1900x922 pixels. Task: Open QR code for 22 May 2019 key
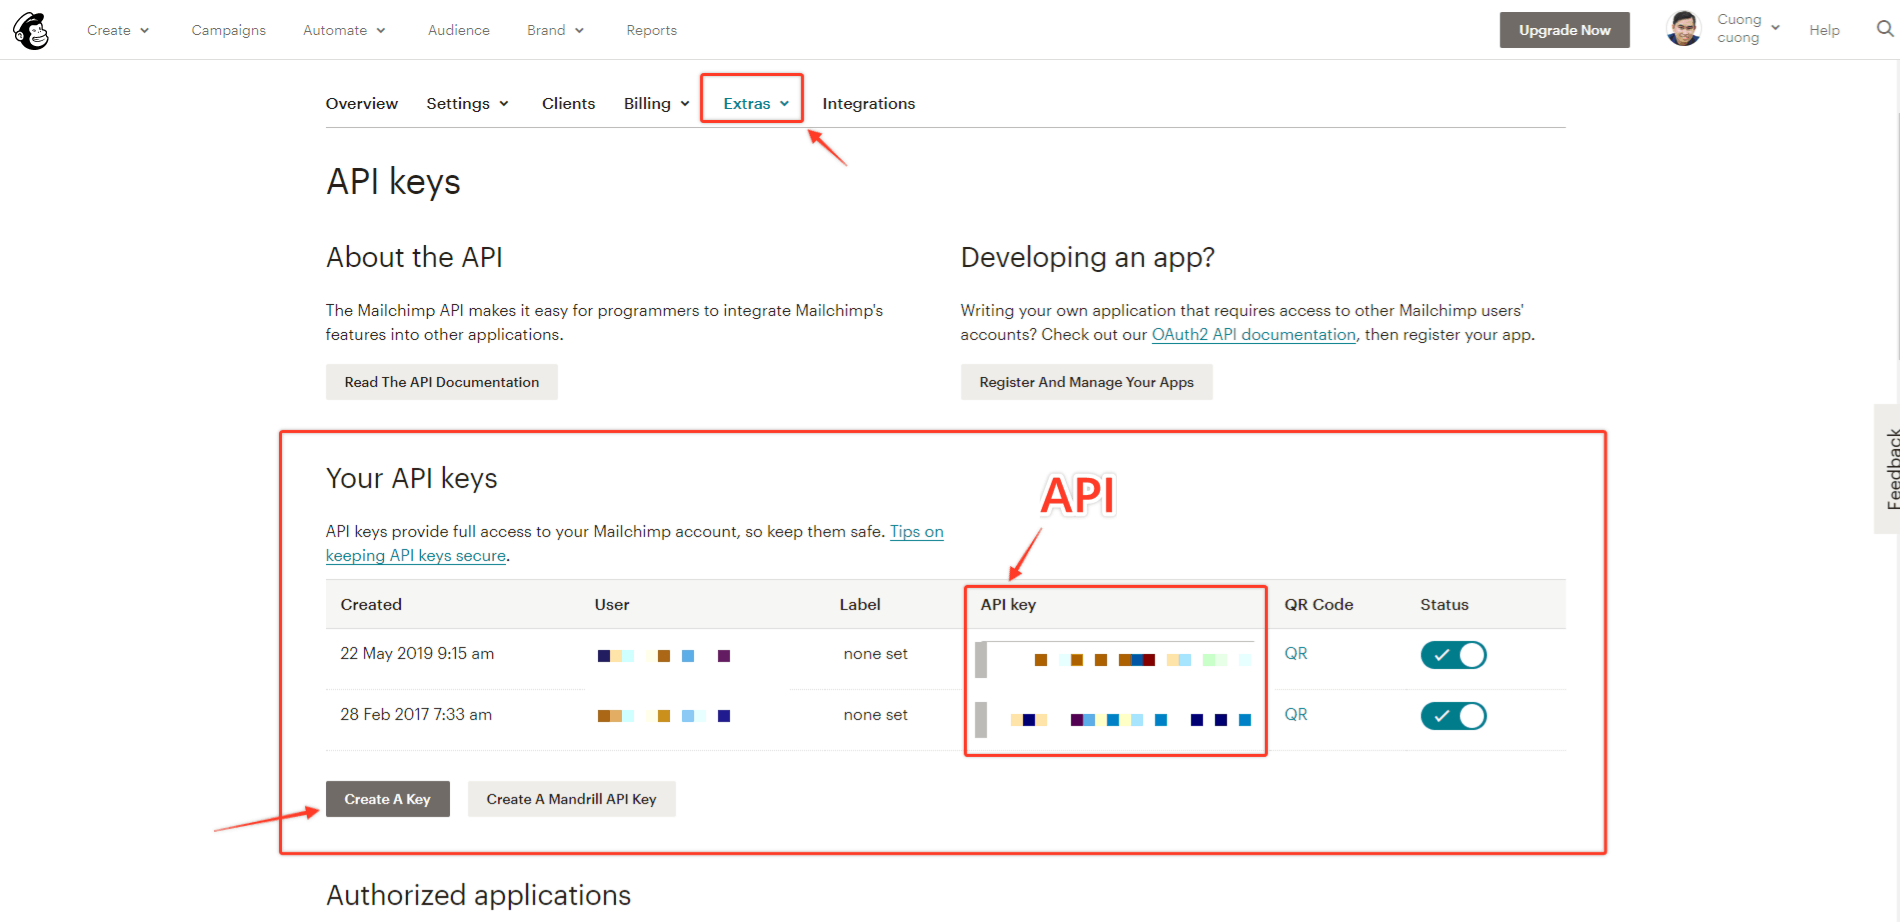point(1295,653)
